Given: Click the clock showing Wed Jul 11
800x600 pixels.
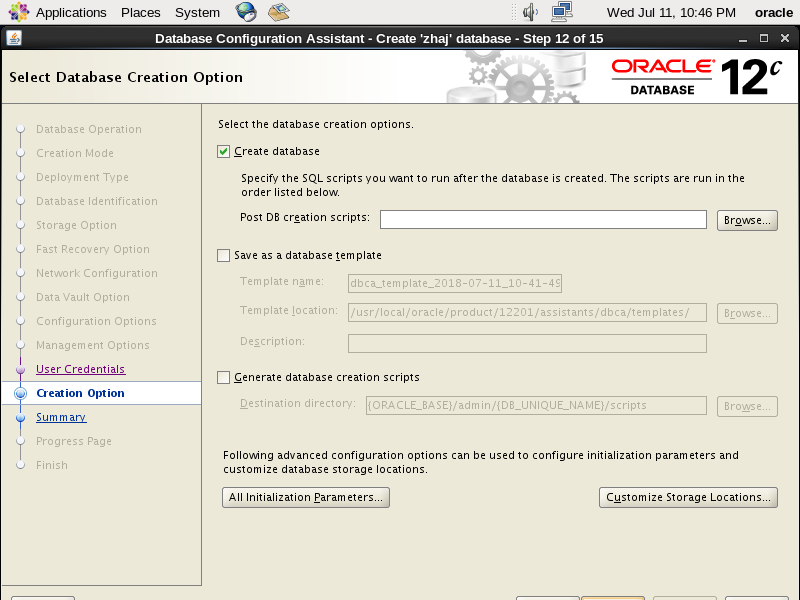Looking at the screenshot, I should [x=671, y=12].
